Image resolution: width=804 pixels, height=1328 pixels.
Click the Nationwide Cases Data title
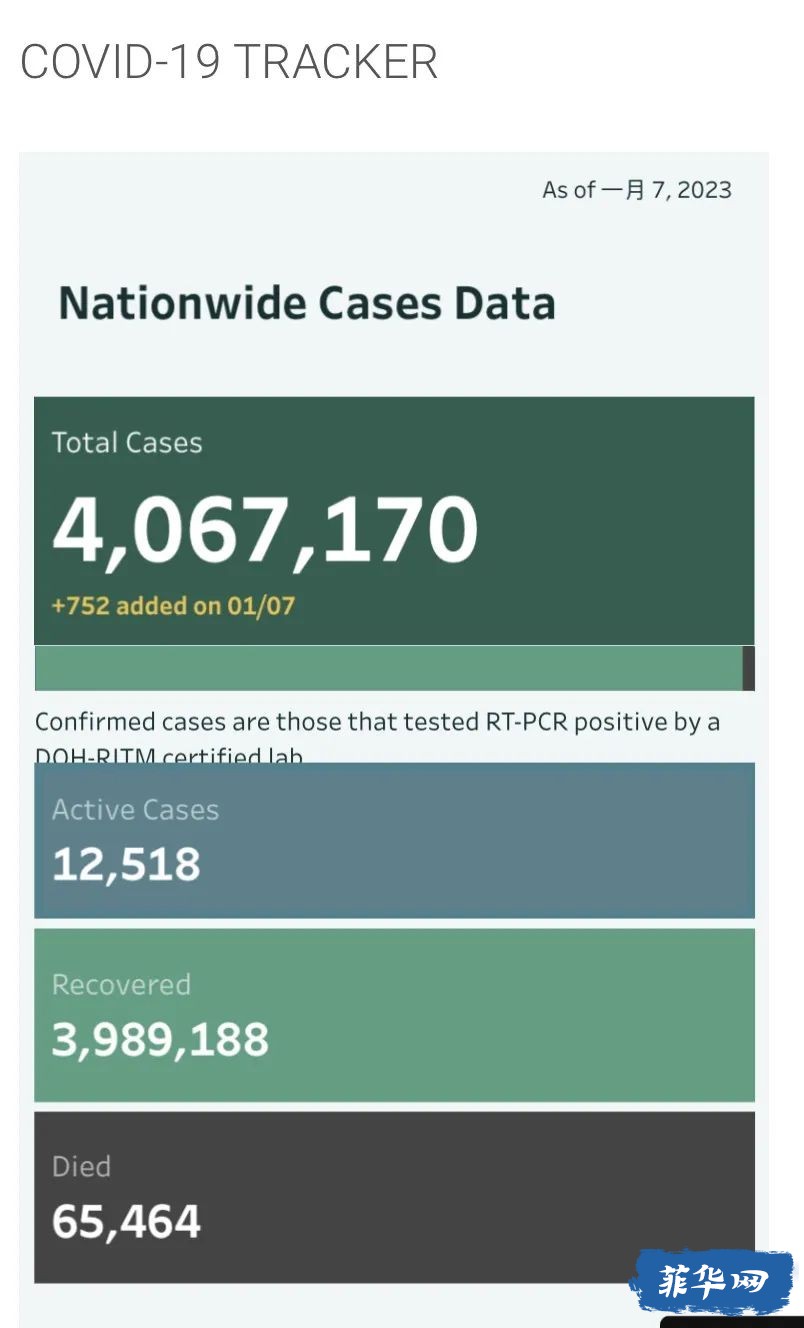[x=307, y=303]
